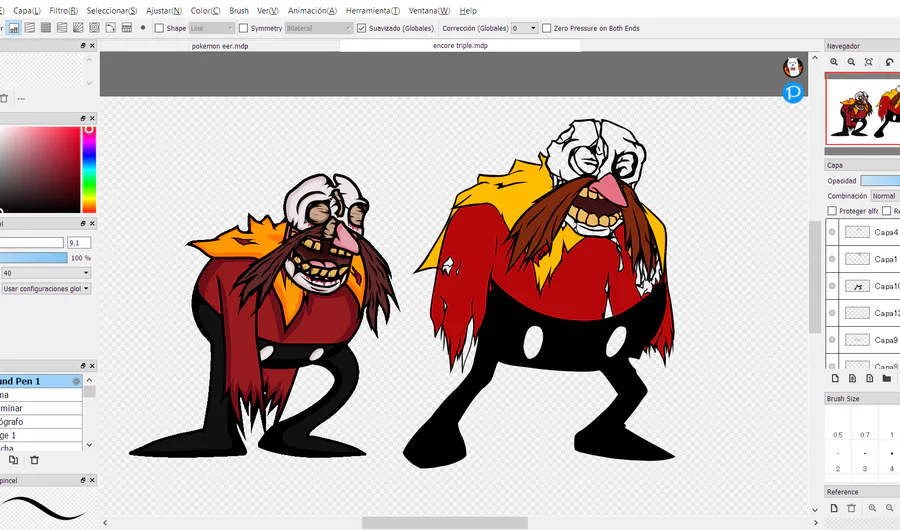The width and height of the screenshot is (900, 530).
Task: Open gear settings for Pen 1 brush
Action: point(76,381)
